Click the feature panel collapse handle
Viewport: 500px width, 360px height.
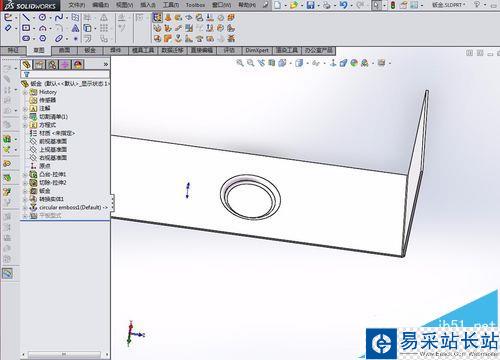(x=113, y=202)
